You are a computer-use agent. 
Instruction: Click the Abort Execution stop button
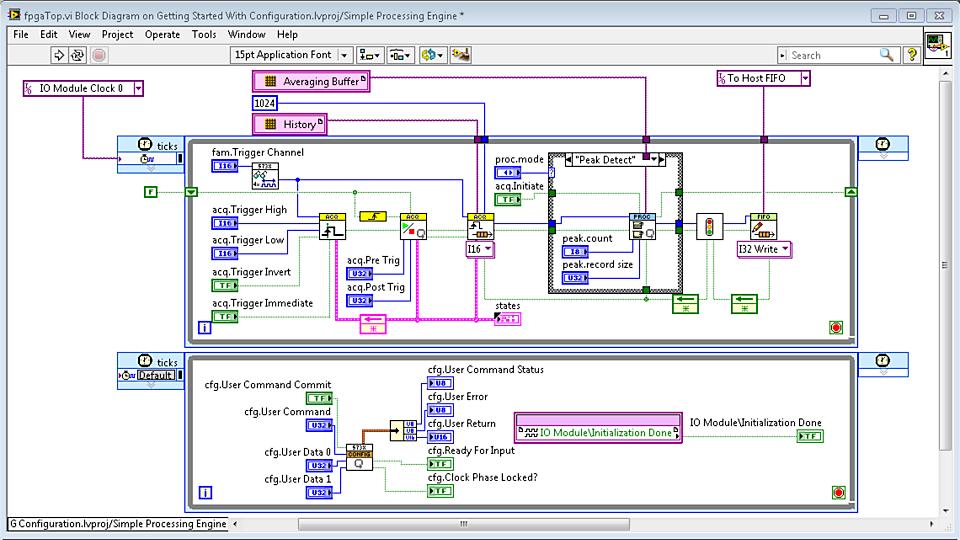[x=99, y=55]
